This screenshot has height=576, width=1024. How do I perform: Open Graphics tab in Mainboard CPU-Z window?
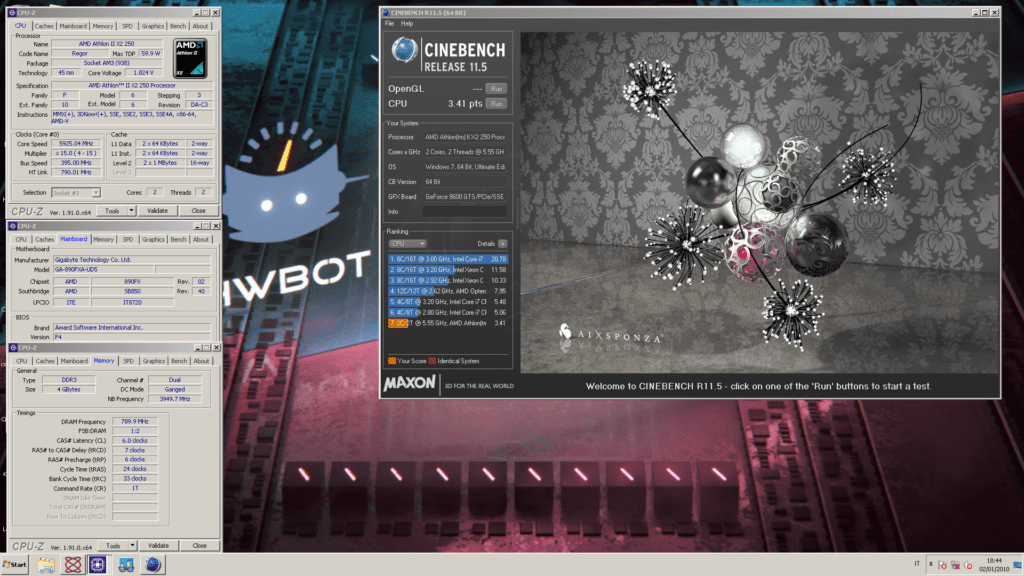click(153, 240)
